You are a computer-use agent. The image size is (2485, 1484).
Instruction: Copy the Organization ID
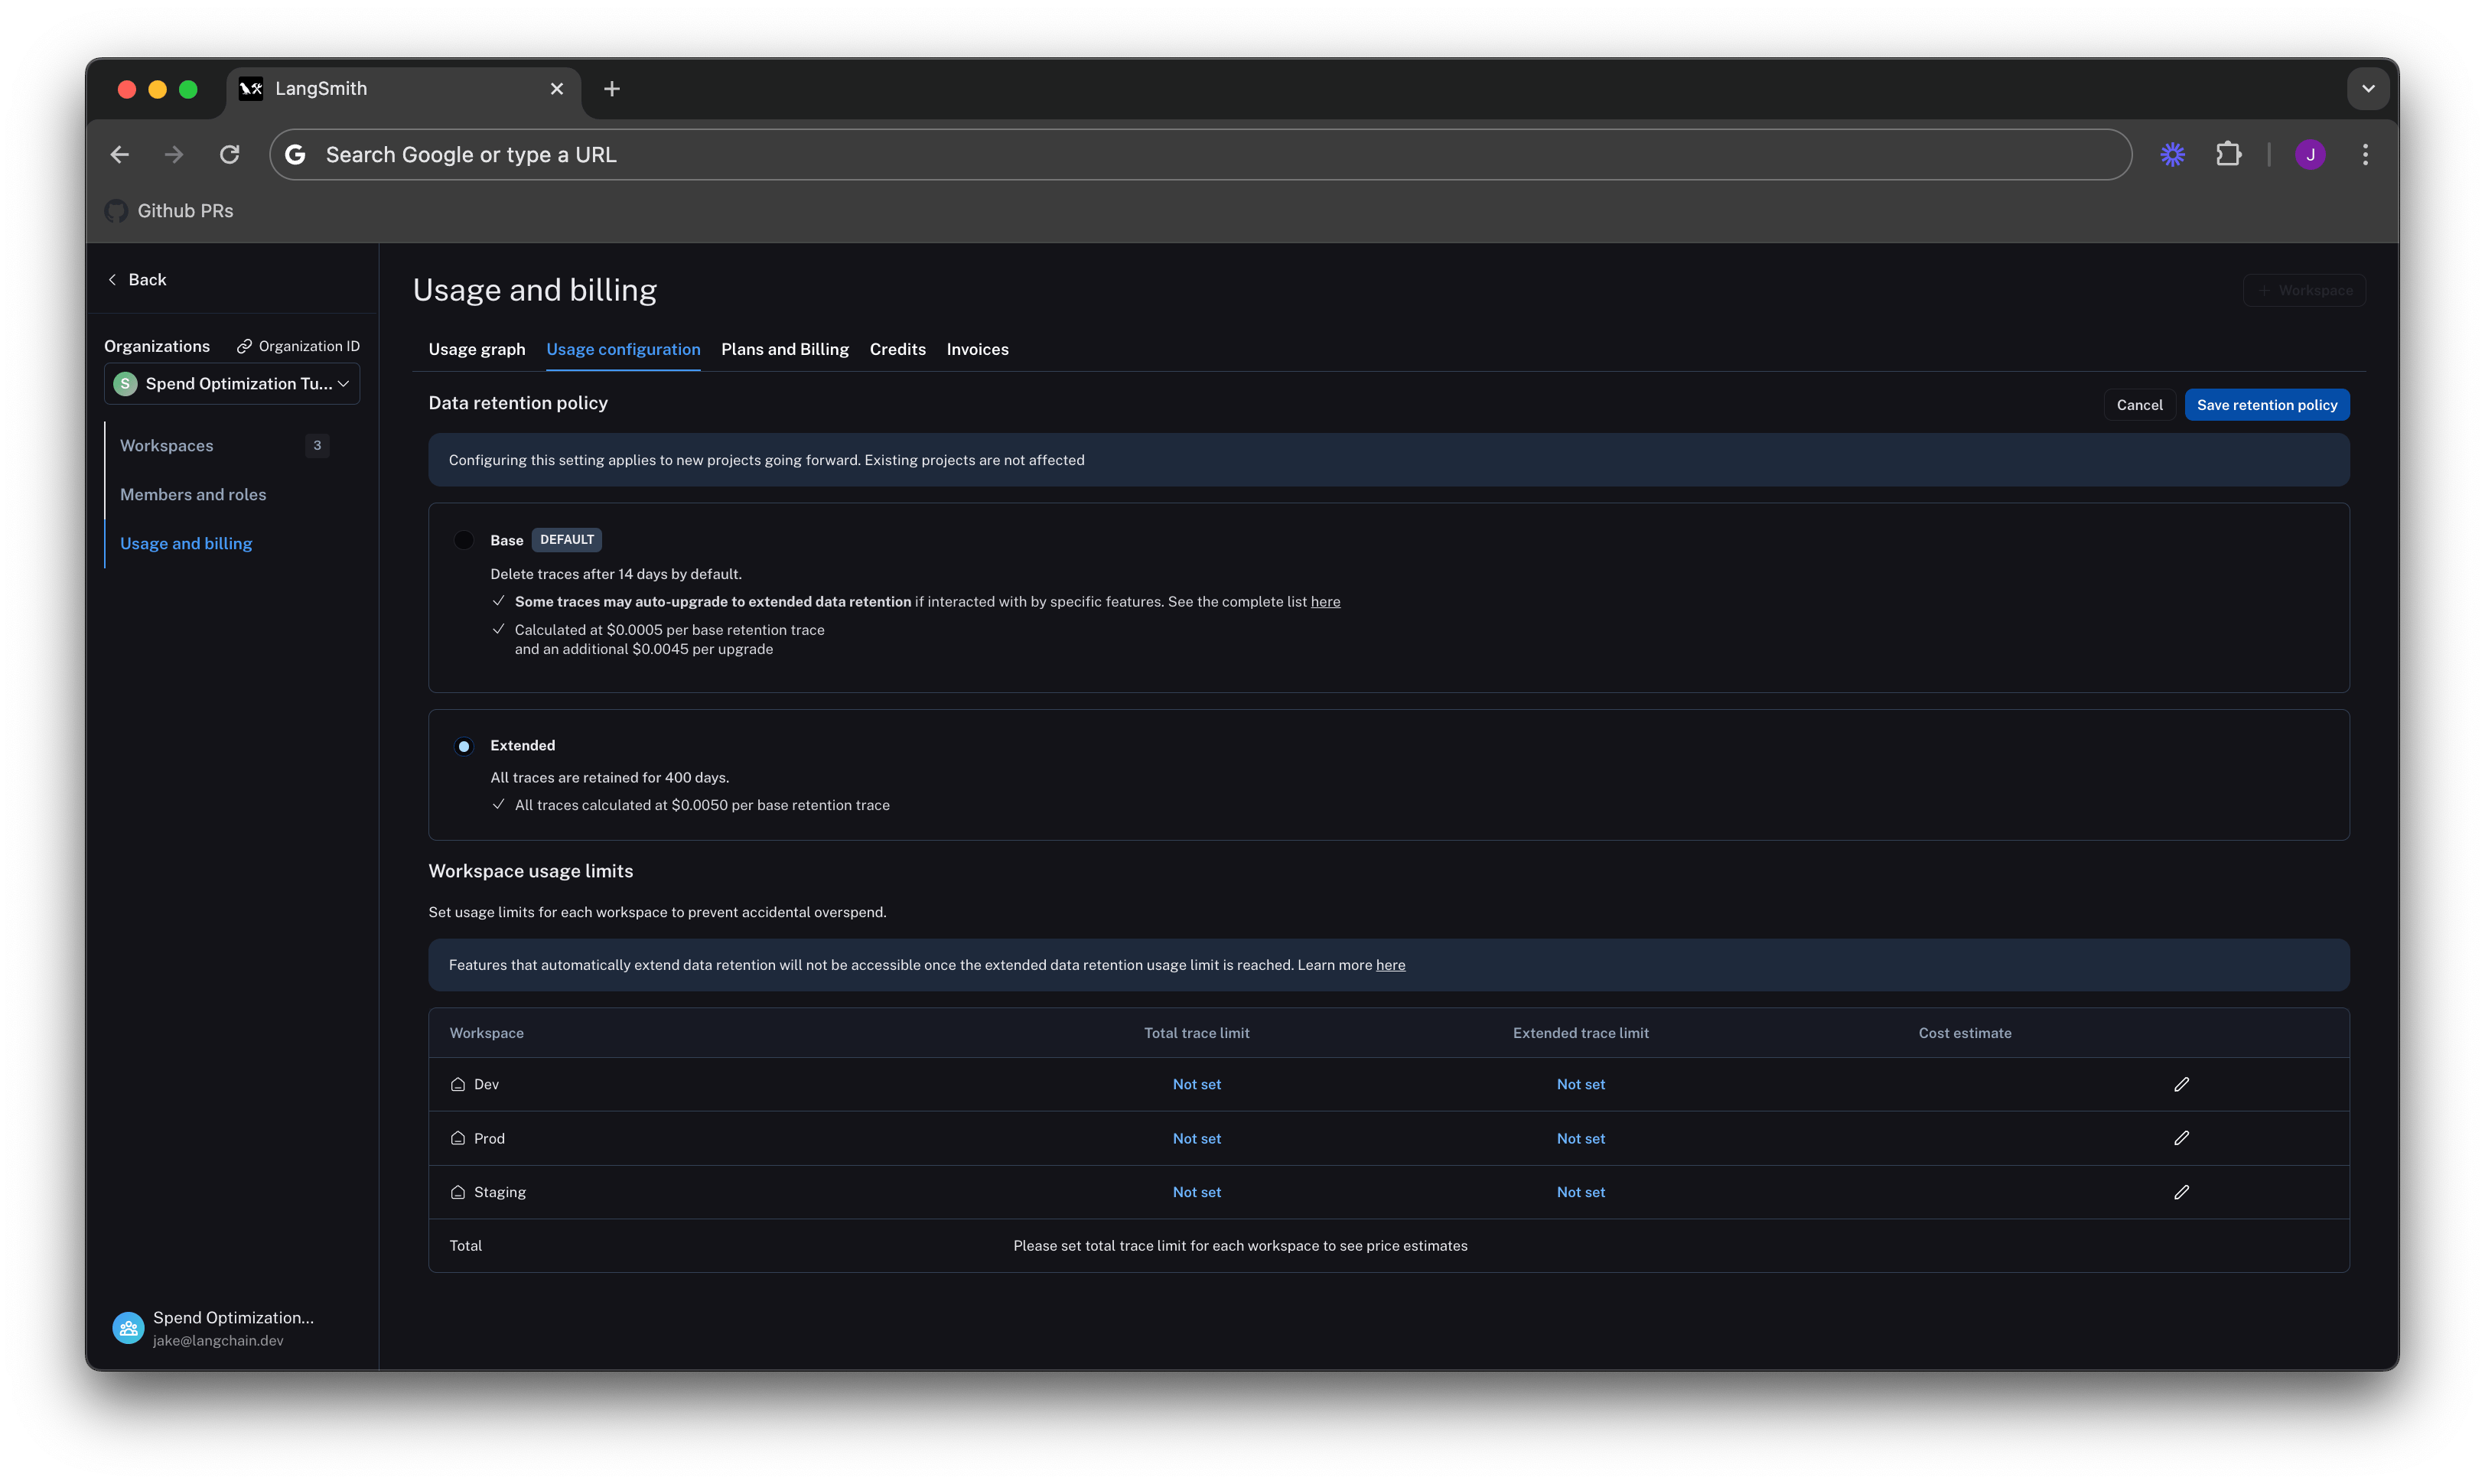pos(298,346)
